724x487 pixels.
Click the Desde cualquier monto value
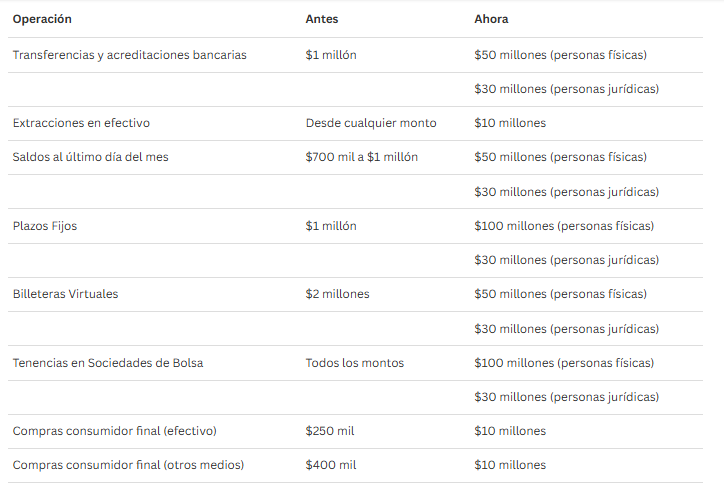(x=371, y=123)
